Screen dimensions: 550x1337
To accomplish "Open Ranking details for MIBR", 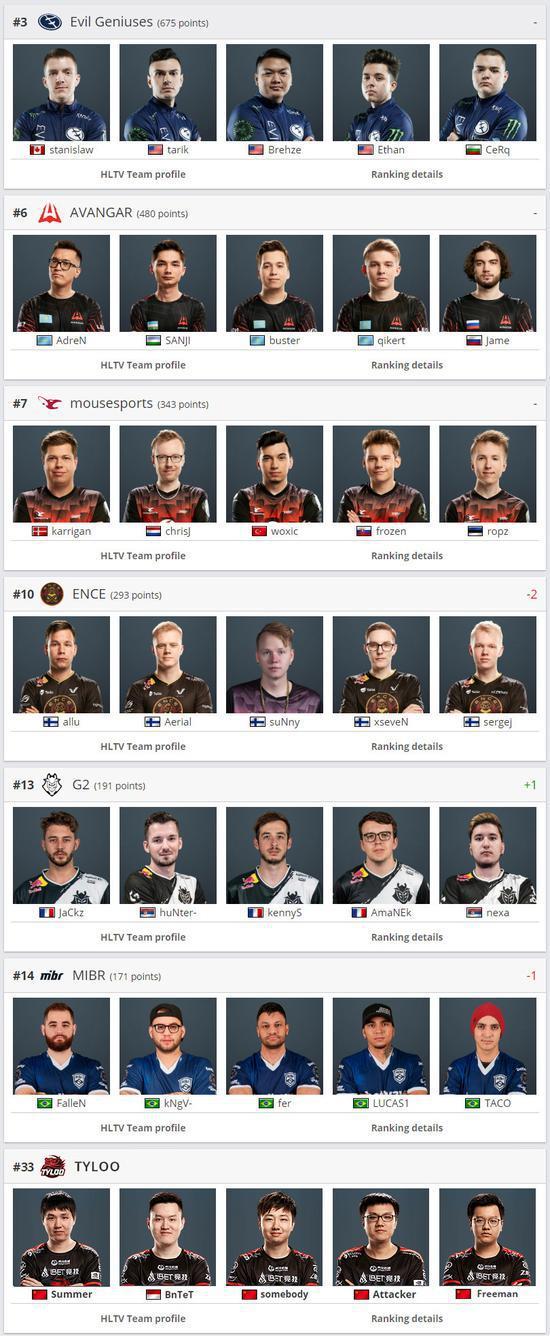I will coord(407,1128).
